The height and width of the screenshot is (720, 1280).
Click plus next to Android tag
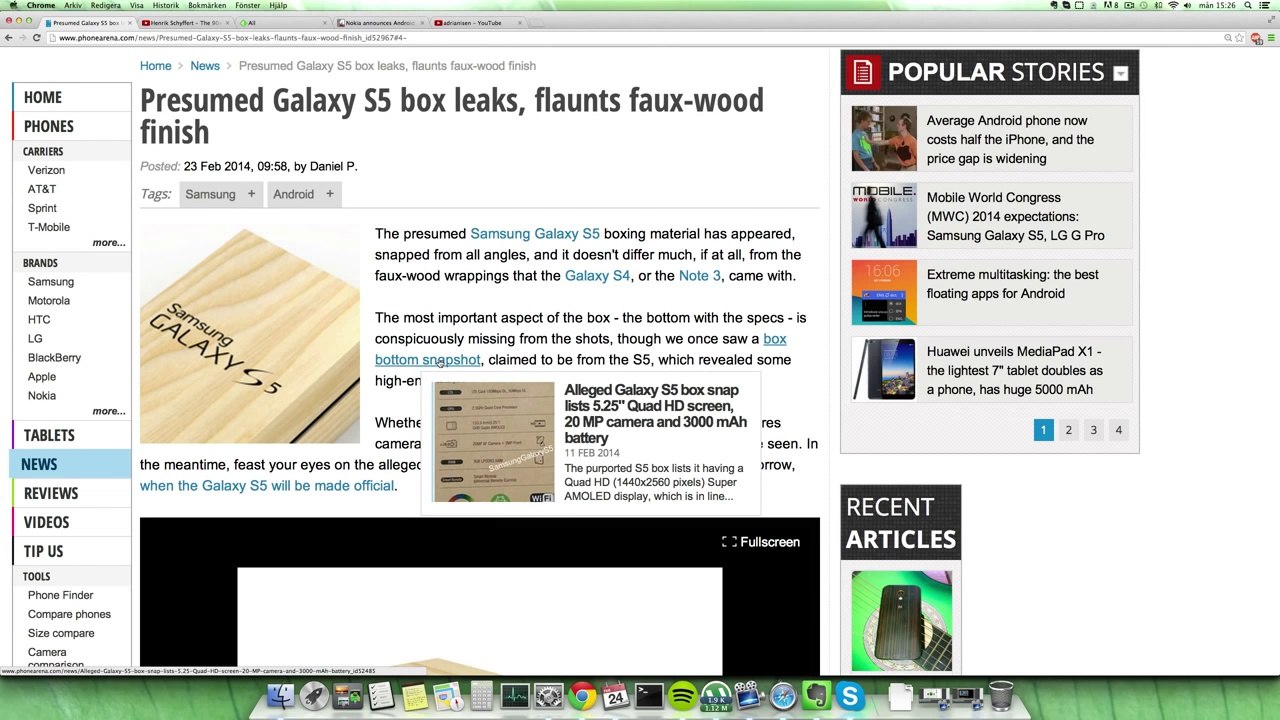[329, 194]
